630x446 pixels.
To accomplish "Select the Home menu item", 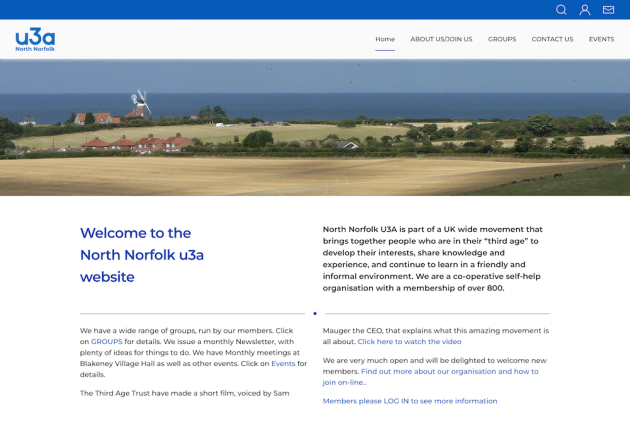I will 385,39.
